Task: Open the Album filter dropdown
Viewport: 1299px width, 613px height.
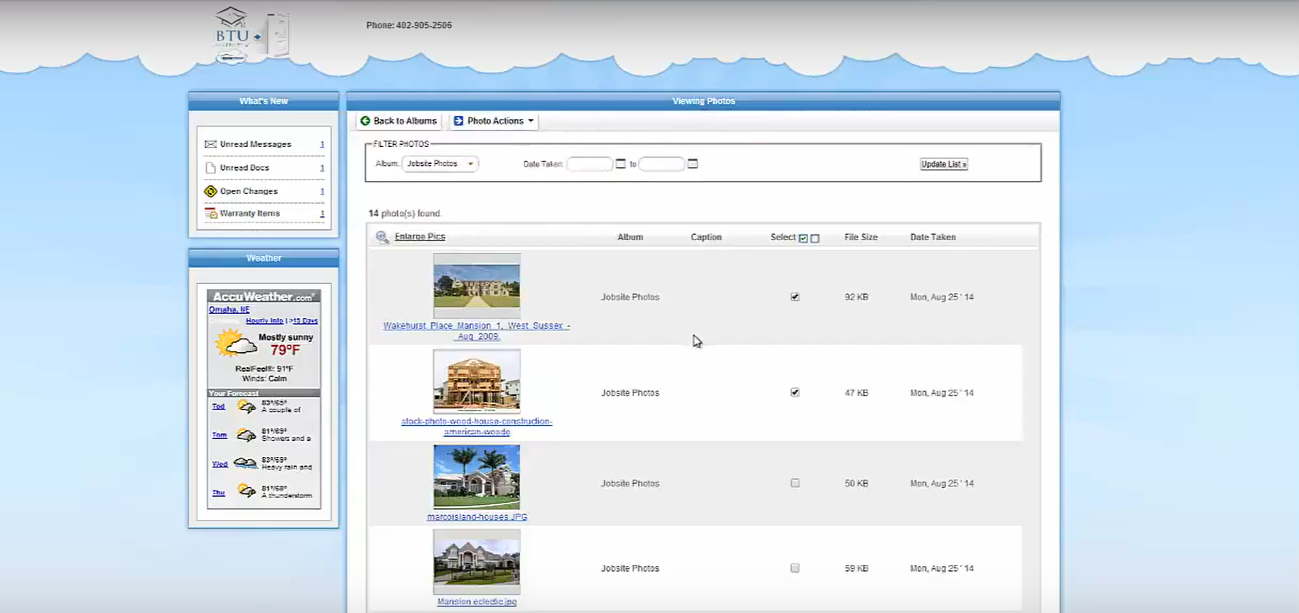Action: click(x=440, y=164)
